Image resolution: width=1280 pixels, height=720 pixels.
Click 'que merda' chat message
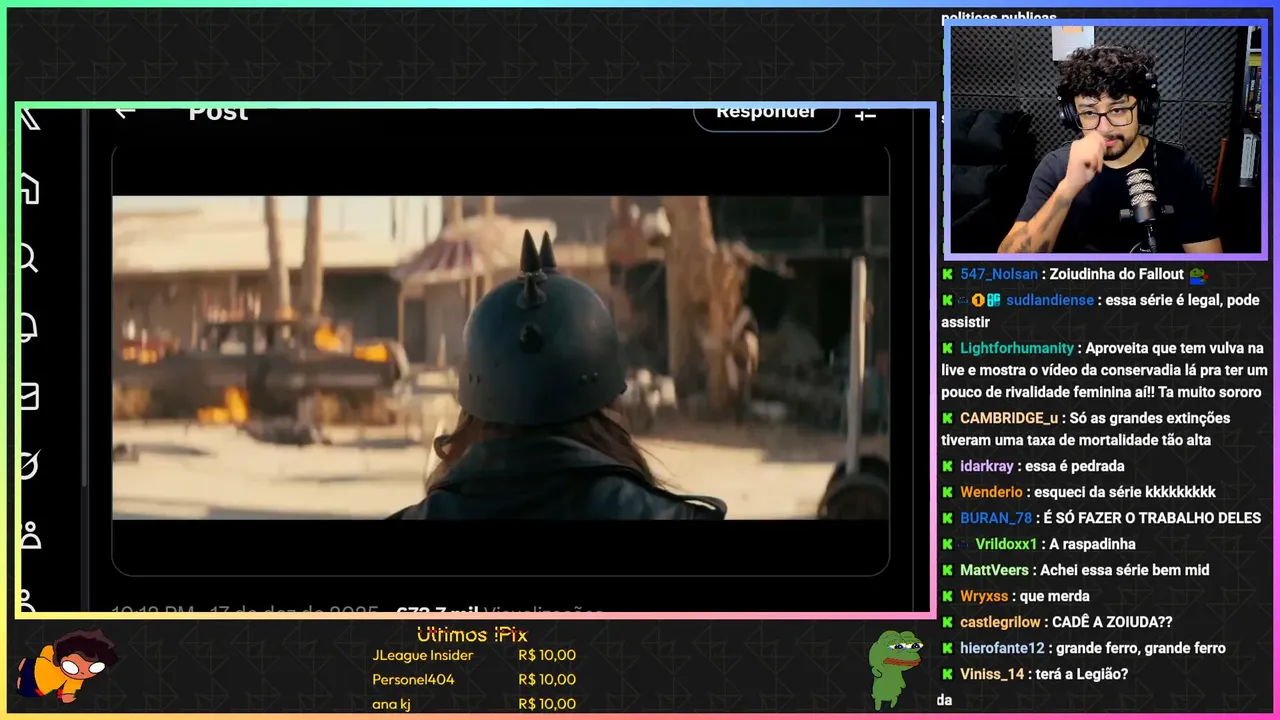(x=1055, y=596)
